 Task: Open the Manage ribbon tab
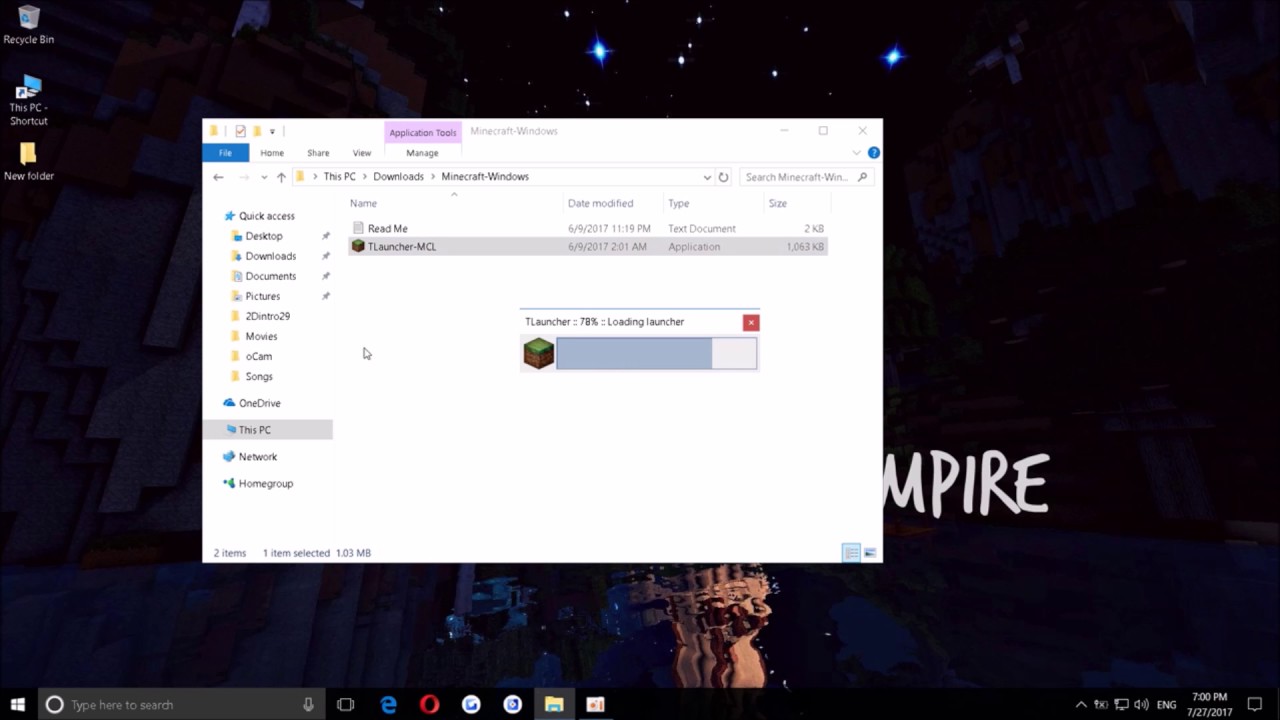click(422, 153)
